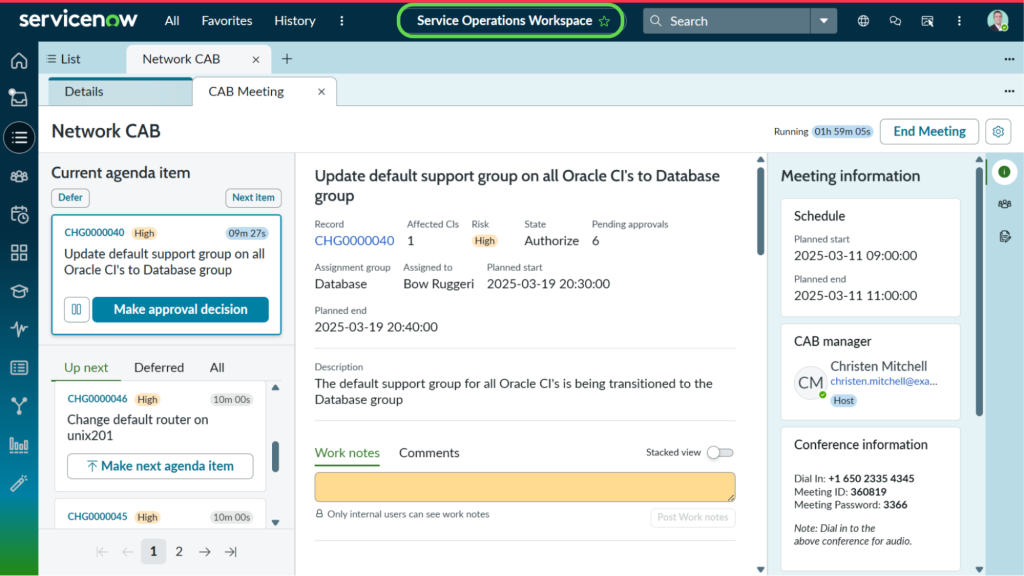Image resolution: width=1024 pixels, height=576 pixels.
Task: Open CHG0000045 link in Up next
Action: 97,517
